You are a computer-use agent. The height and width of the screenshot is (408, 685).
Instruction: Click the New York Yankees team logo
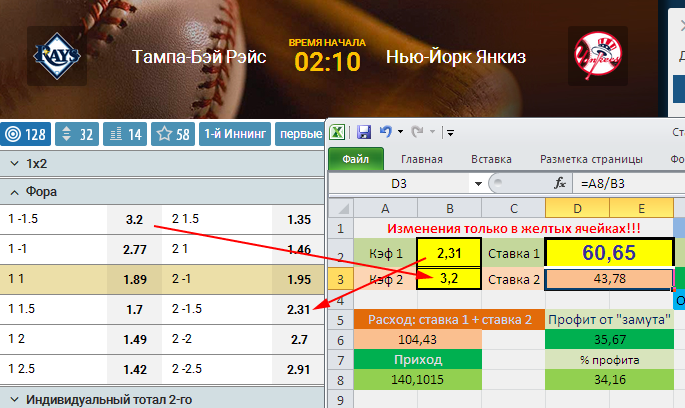pos(598,56)
